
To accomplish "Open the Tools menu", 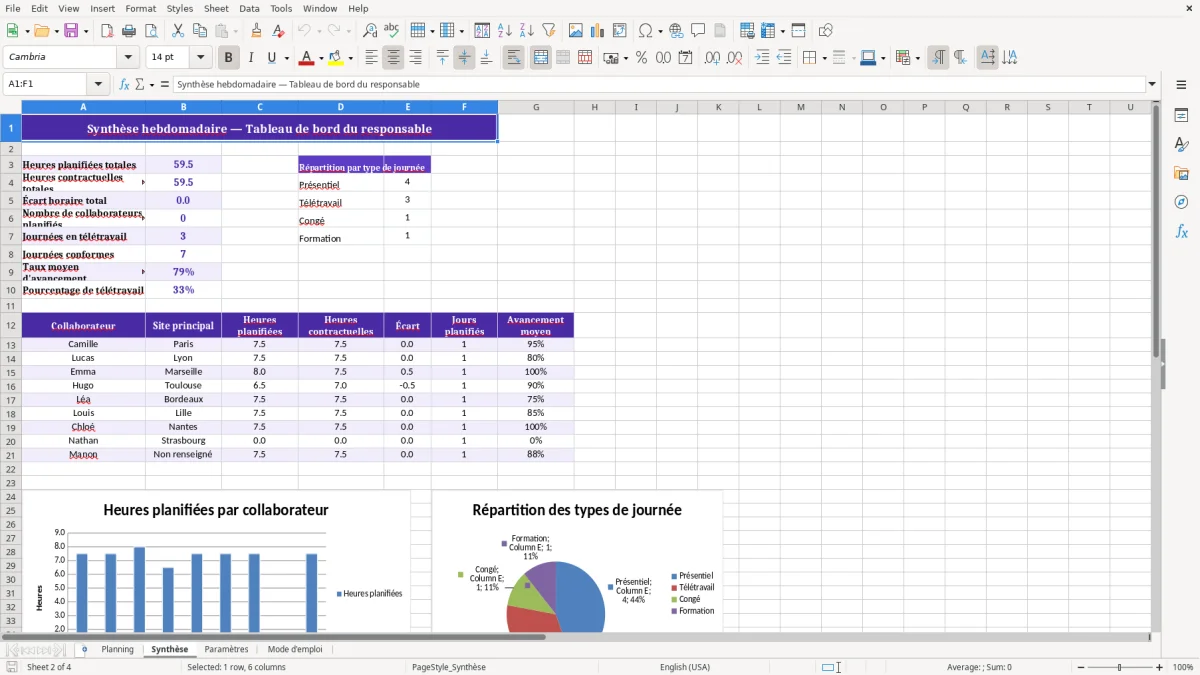I will (281, 8).
